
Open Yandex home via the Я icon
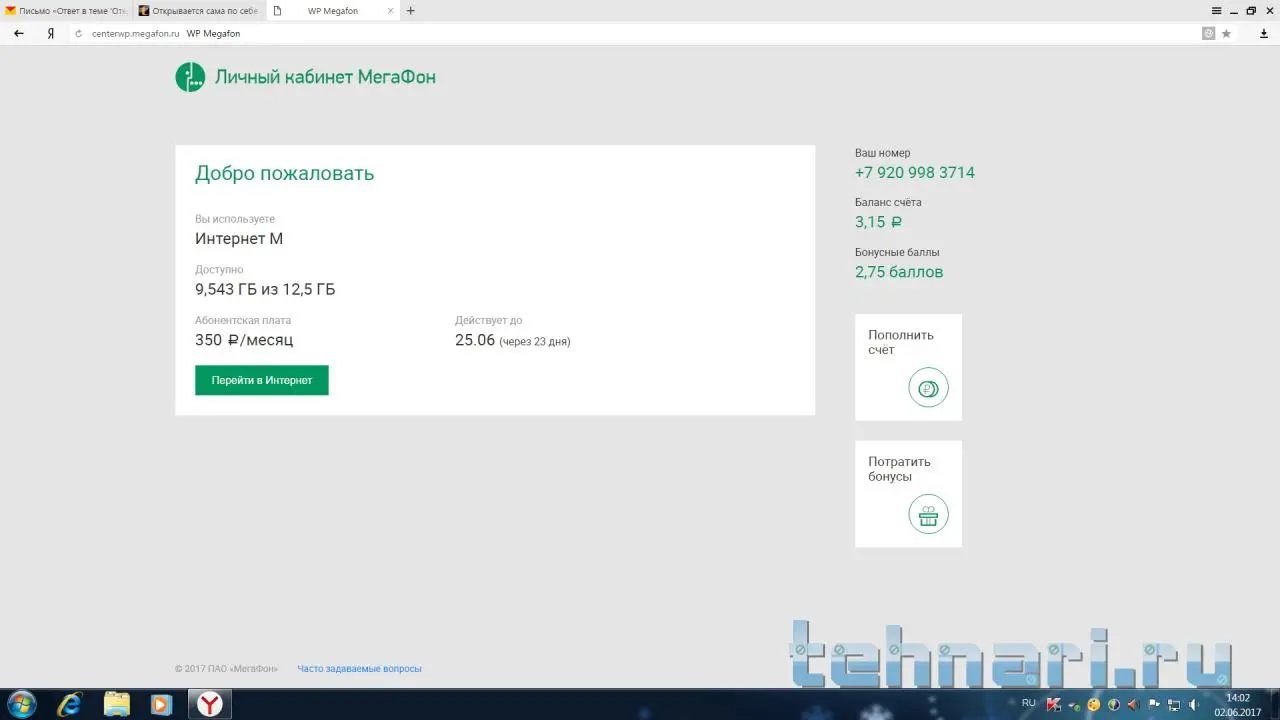coord(50,33)
